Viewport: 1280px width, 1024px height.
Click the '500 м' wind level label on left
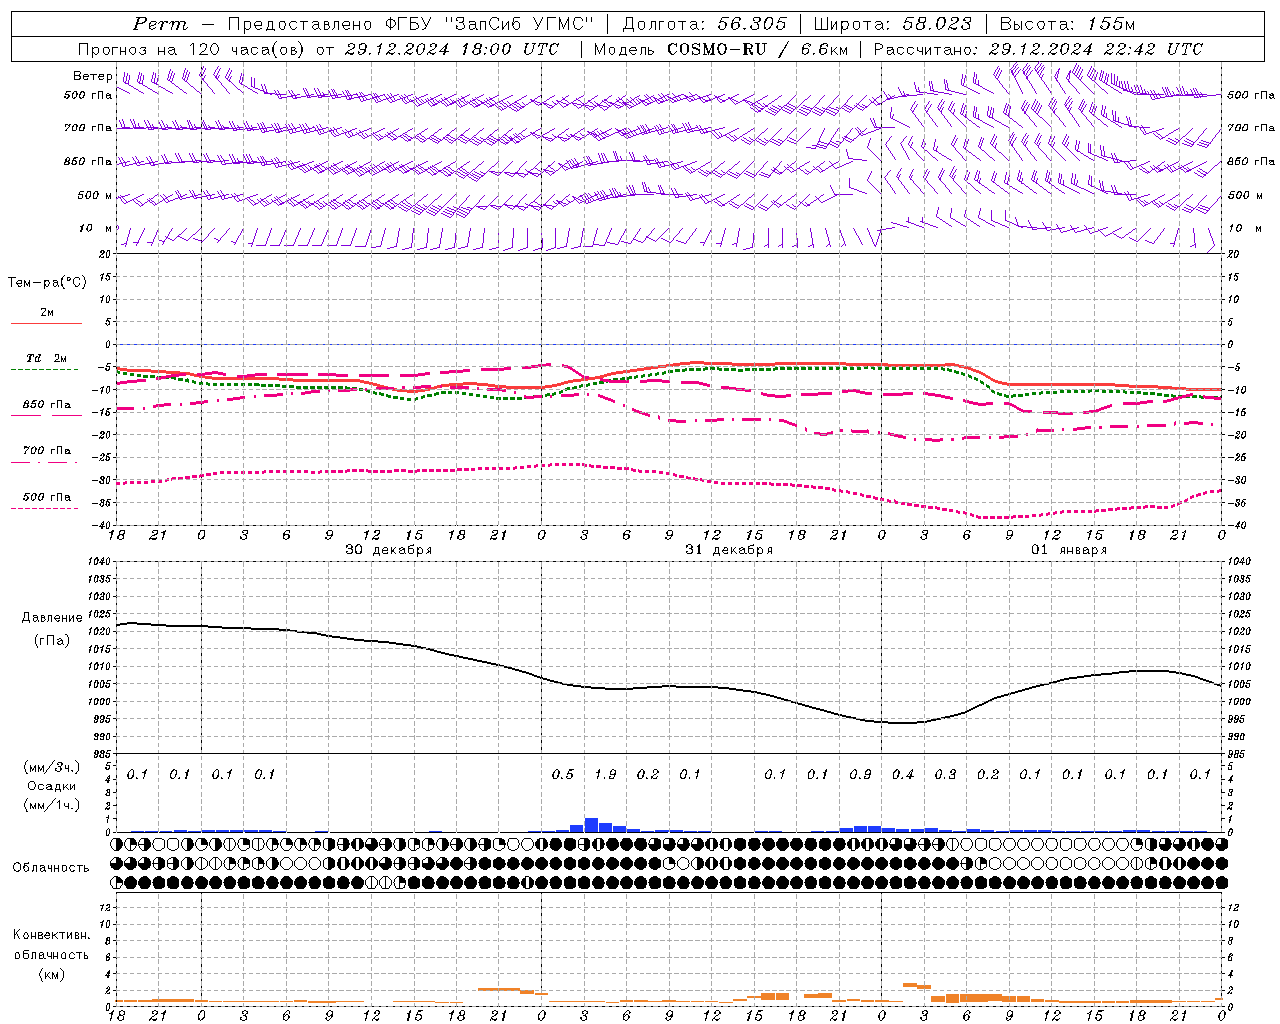[95, 195]
